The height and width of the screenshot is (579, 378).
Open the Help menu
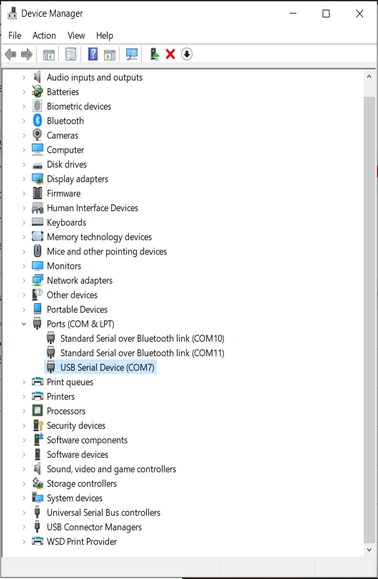(104, 35)
